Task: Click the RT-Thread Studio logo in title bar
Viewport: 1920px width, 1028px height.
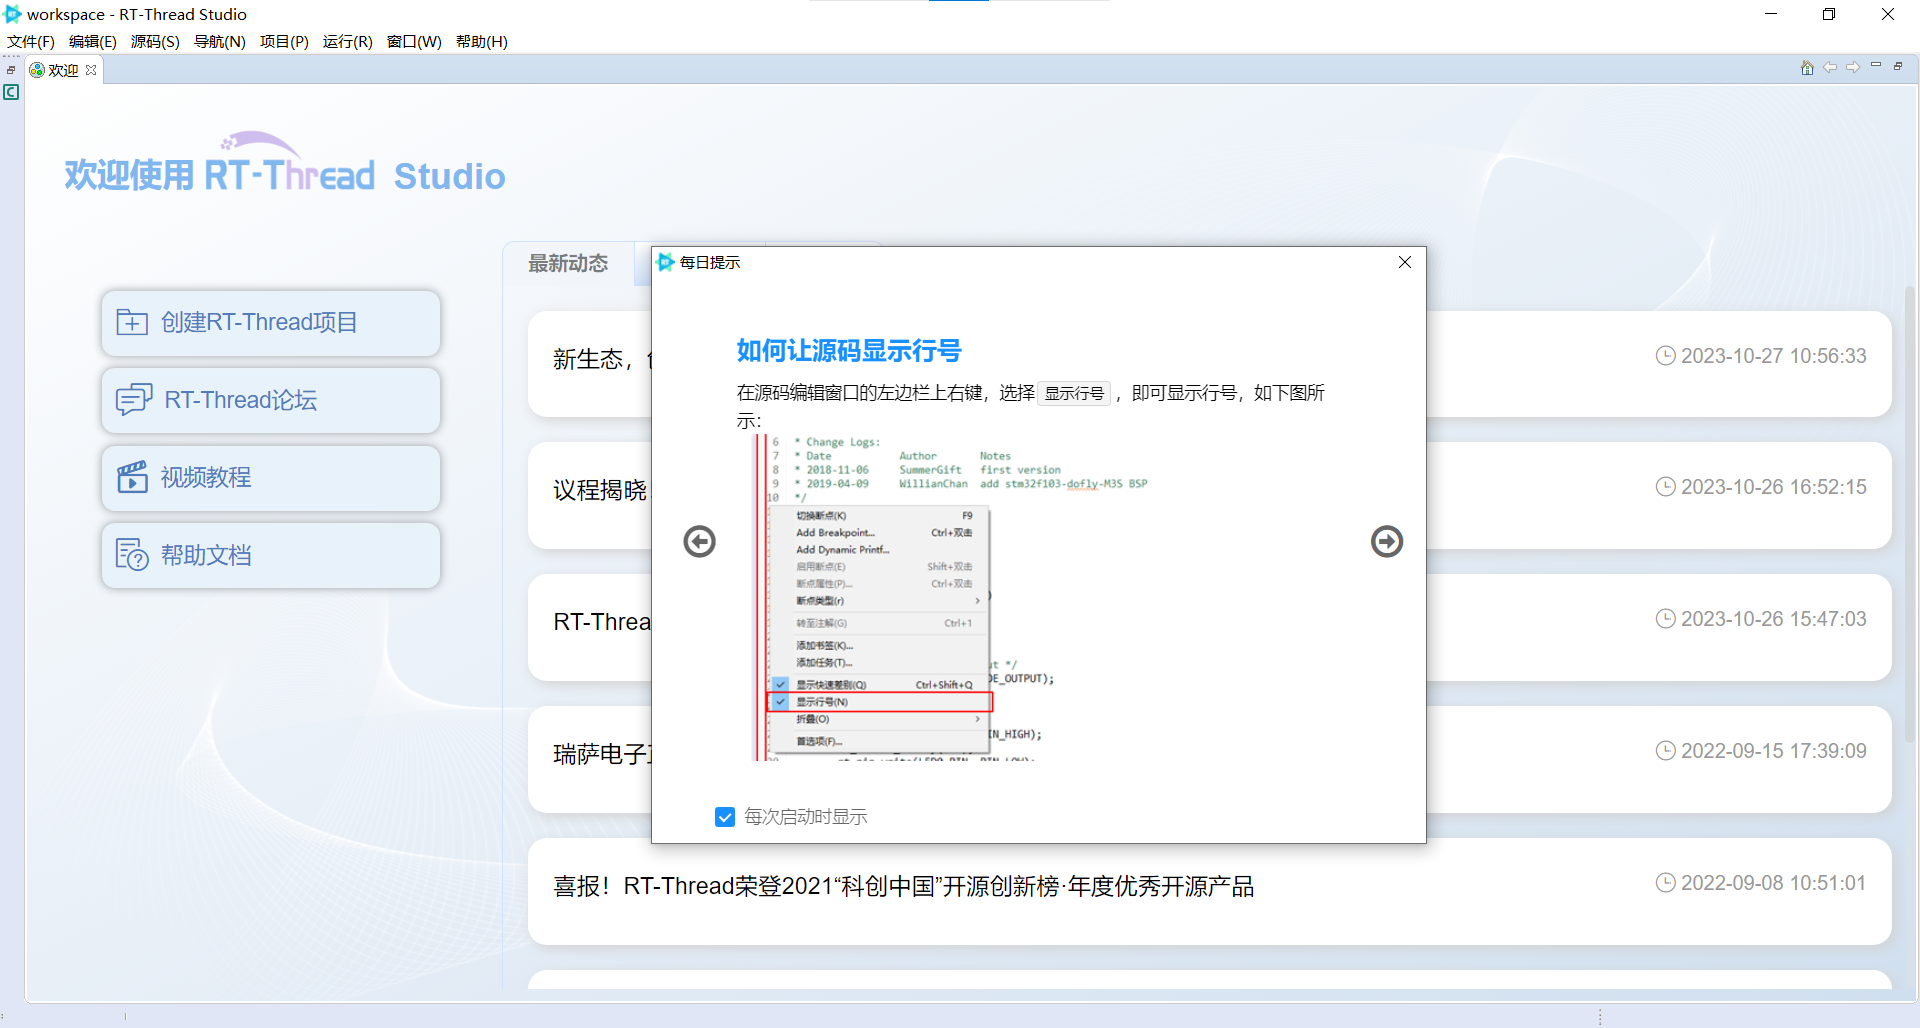Action: (13, 14)
